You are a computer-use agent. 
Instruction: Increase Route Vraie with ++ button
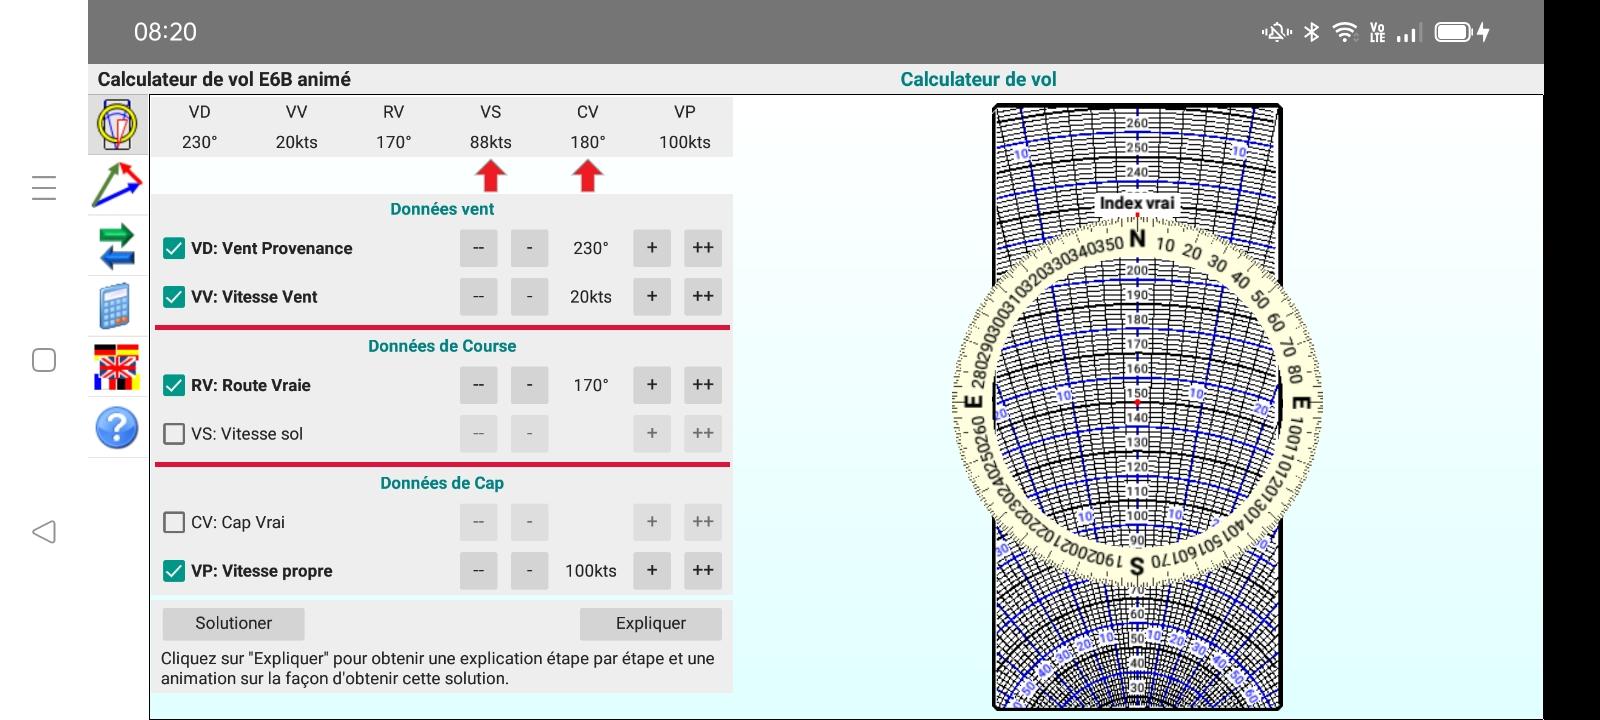(703, 385)
